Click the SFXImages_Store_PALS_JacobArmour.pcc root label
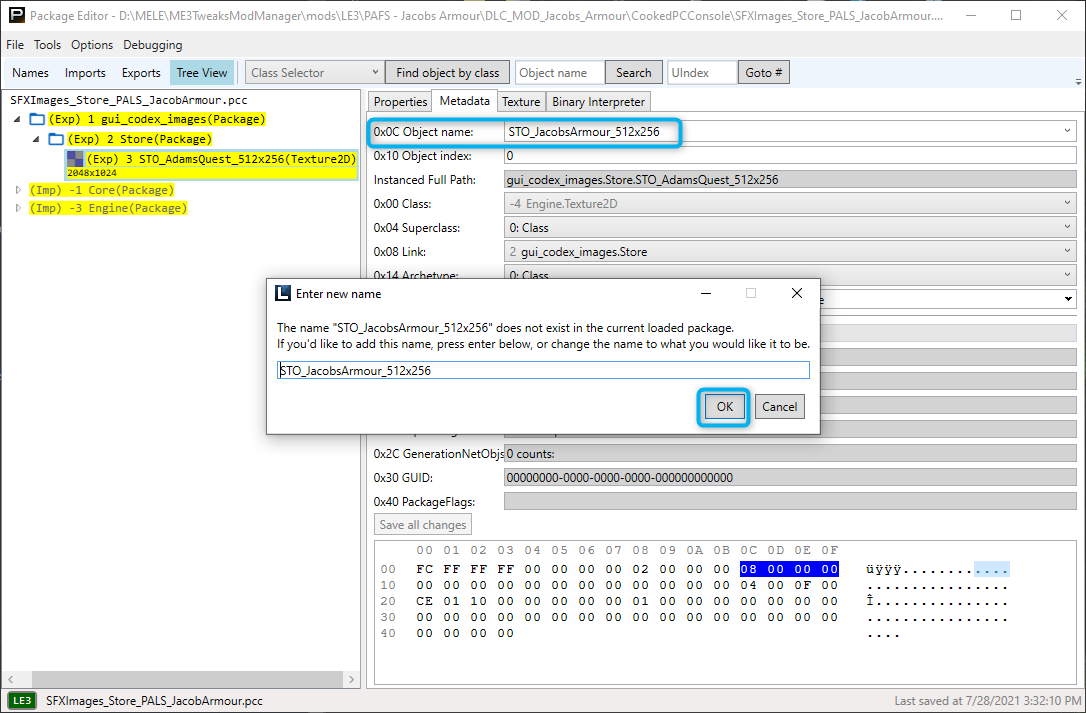Image resolution: width=1086 pixels, height=713 pixels. (x=129, y=100)
